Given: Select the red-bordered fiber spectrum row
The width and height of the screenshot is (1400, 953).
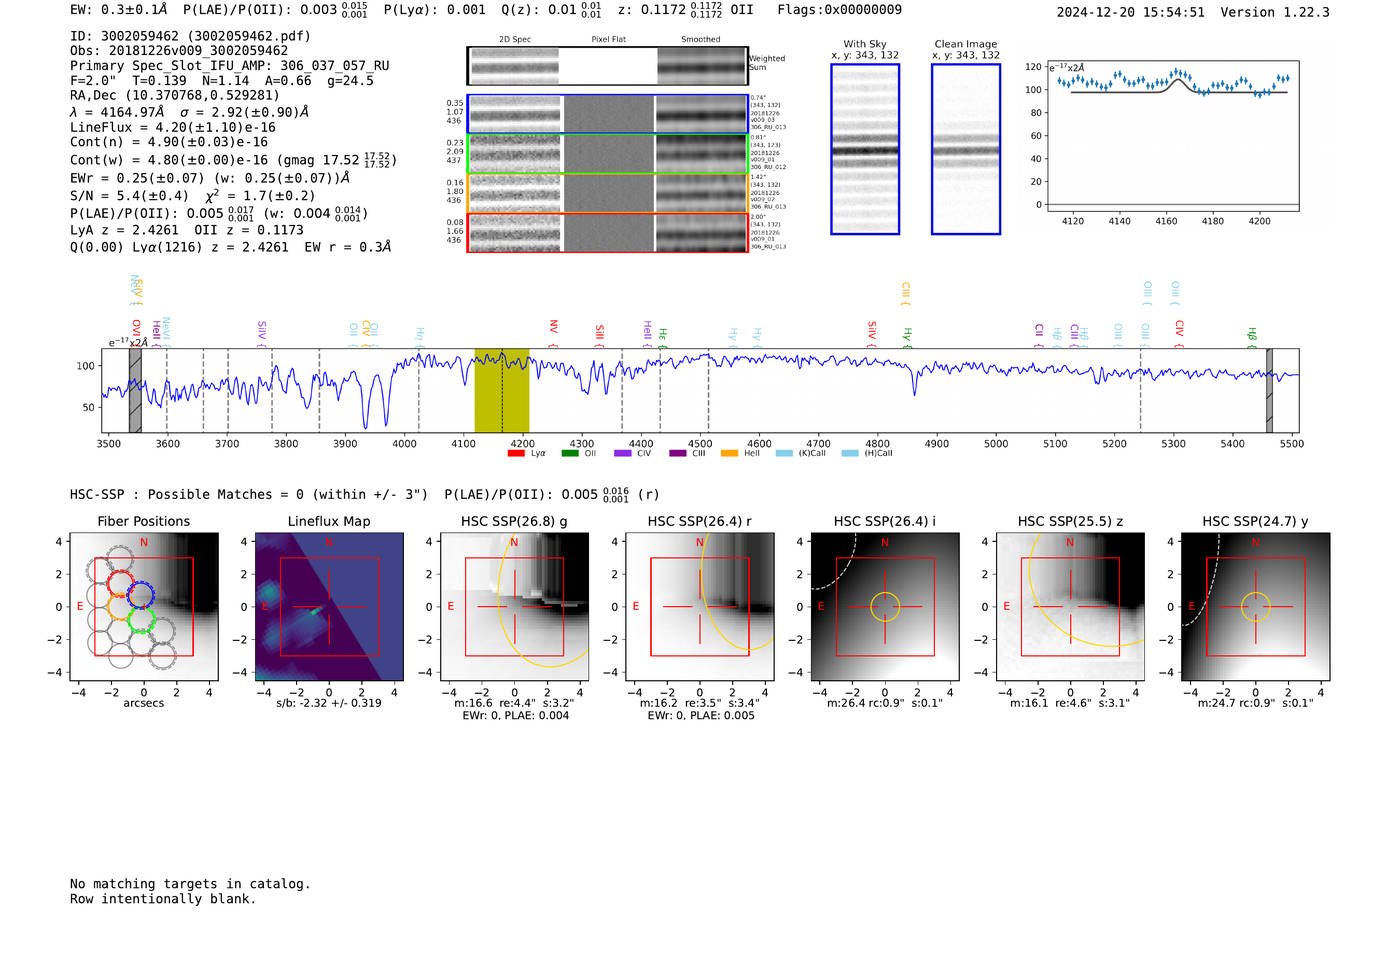Looking at the screenshot, I should (x=608, y=232).
